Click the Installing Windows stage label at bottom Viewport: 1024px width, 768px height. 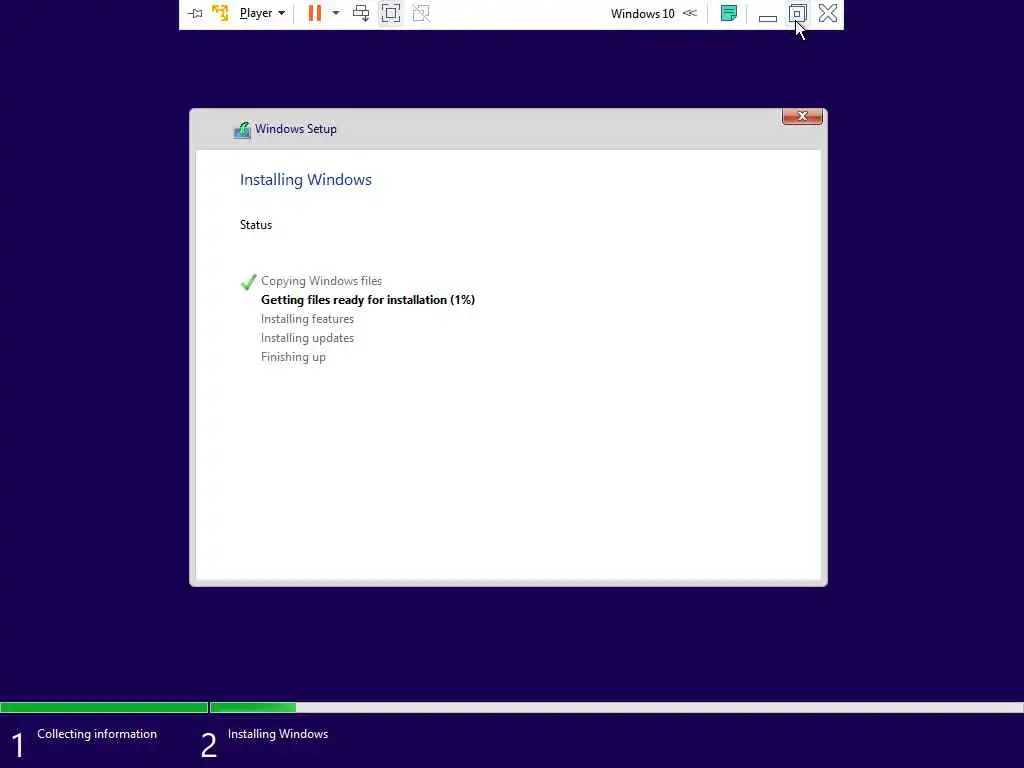point(278,734)
